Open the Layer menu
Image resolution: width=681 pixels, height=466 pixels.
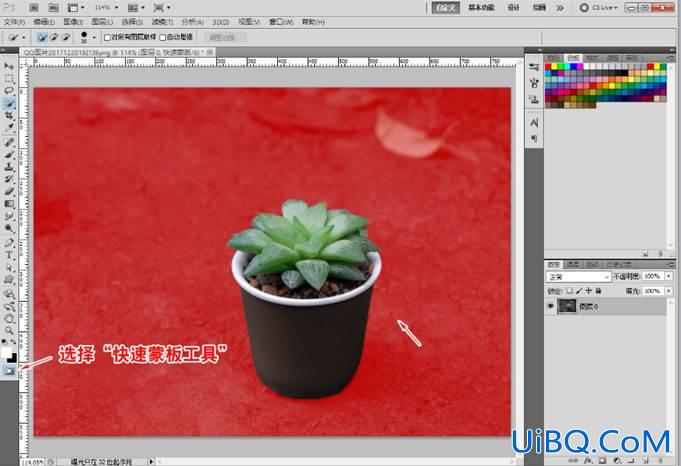pos(102,22)
